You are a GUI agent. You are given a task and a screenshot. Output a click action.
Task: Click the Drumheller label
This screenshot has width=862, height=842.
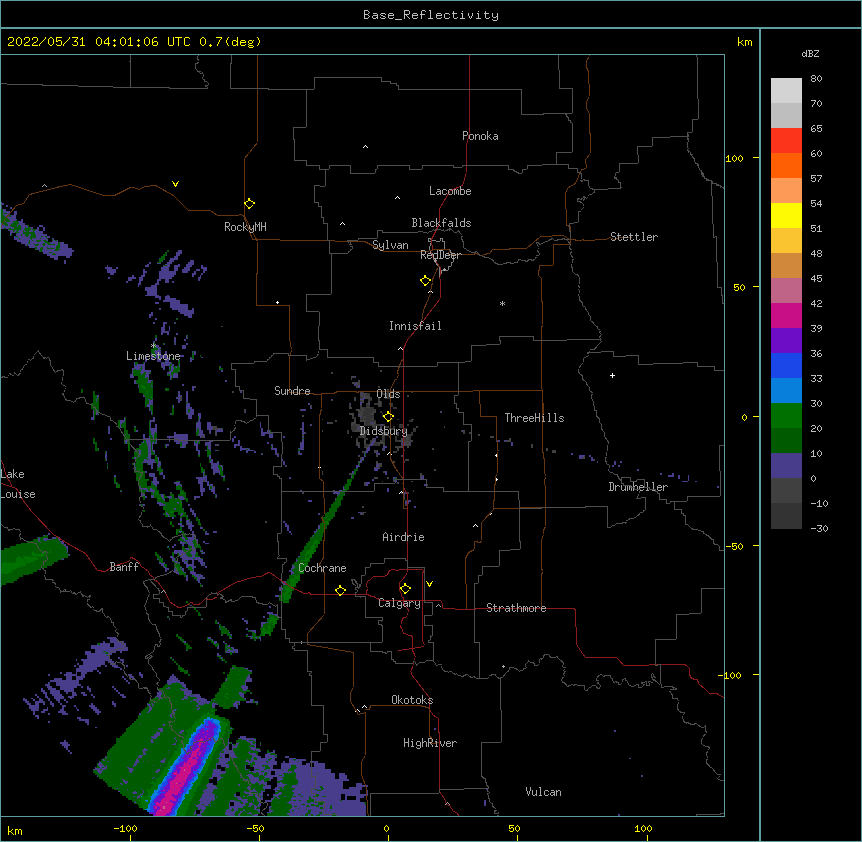coord(638,487)
